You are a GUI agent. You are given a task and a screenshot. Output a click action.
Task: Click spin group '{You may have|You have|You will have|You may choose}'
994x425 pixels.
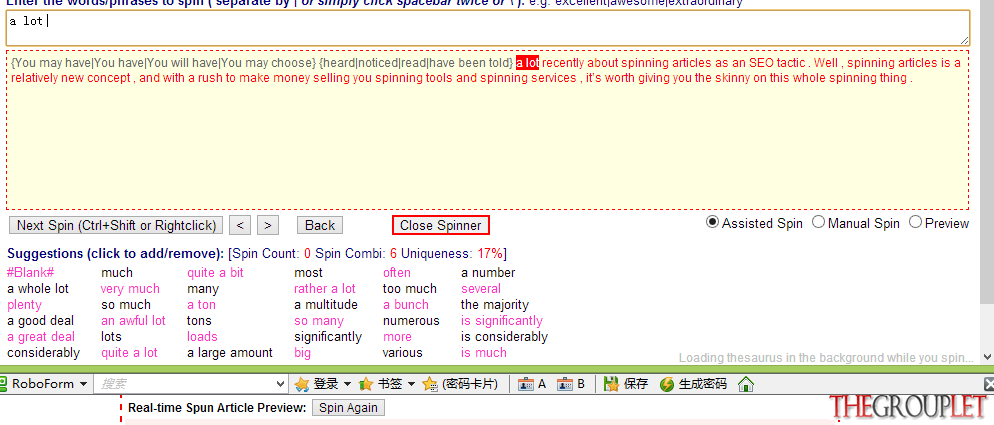pos(164,63)
